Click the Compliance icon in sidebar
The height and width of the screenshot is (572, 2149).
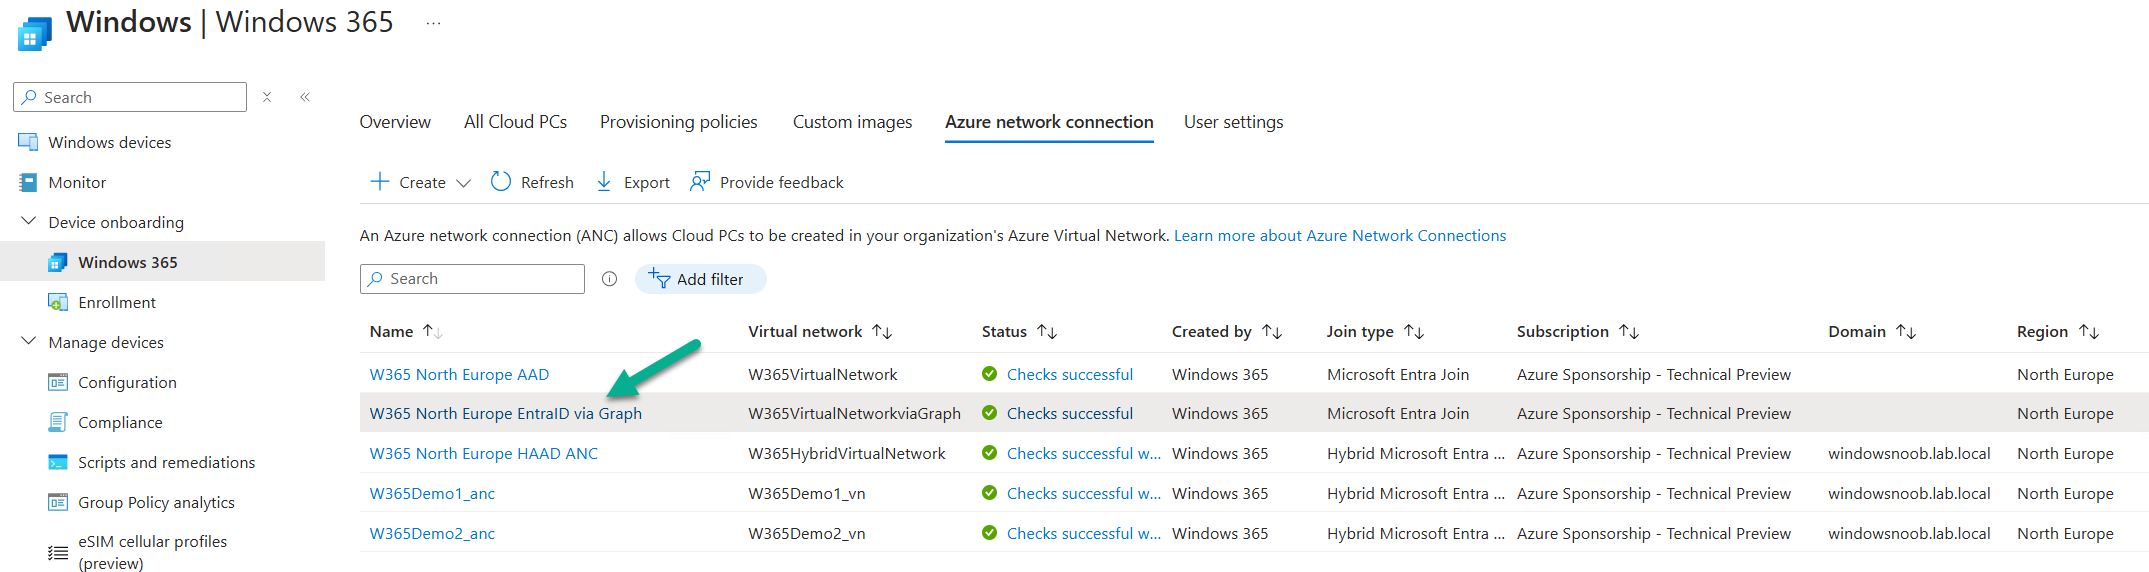coord(58,422)
